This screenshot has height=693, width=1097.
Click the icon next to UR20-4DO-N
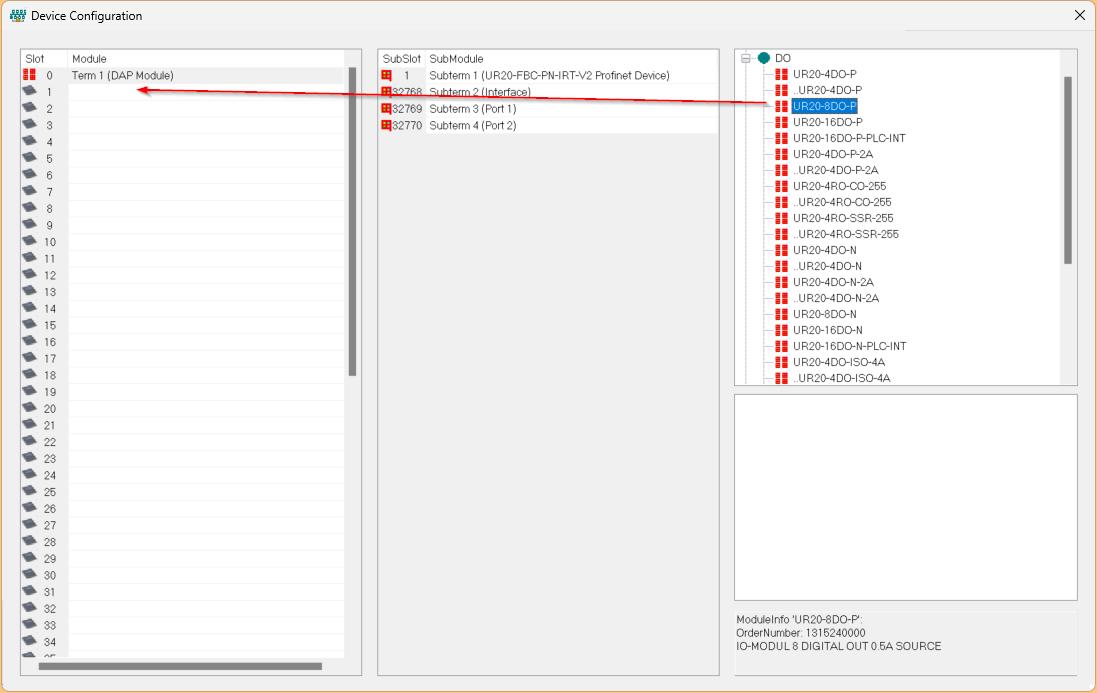781,250
